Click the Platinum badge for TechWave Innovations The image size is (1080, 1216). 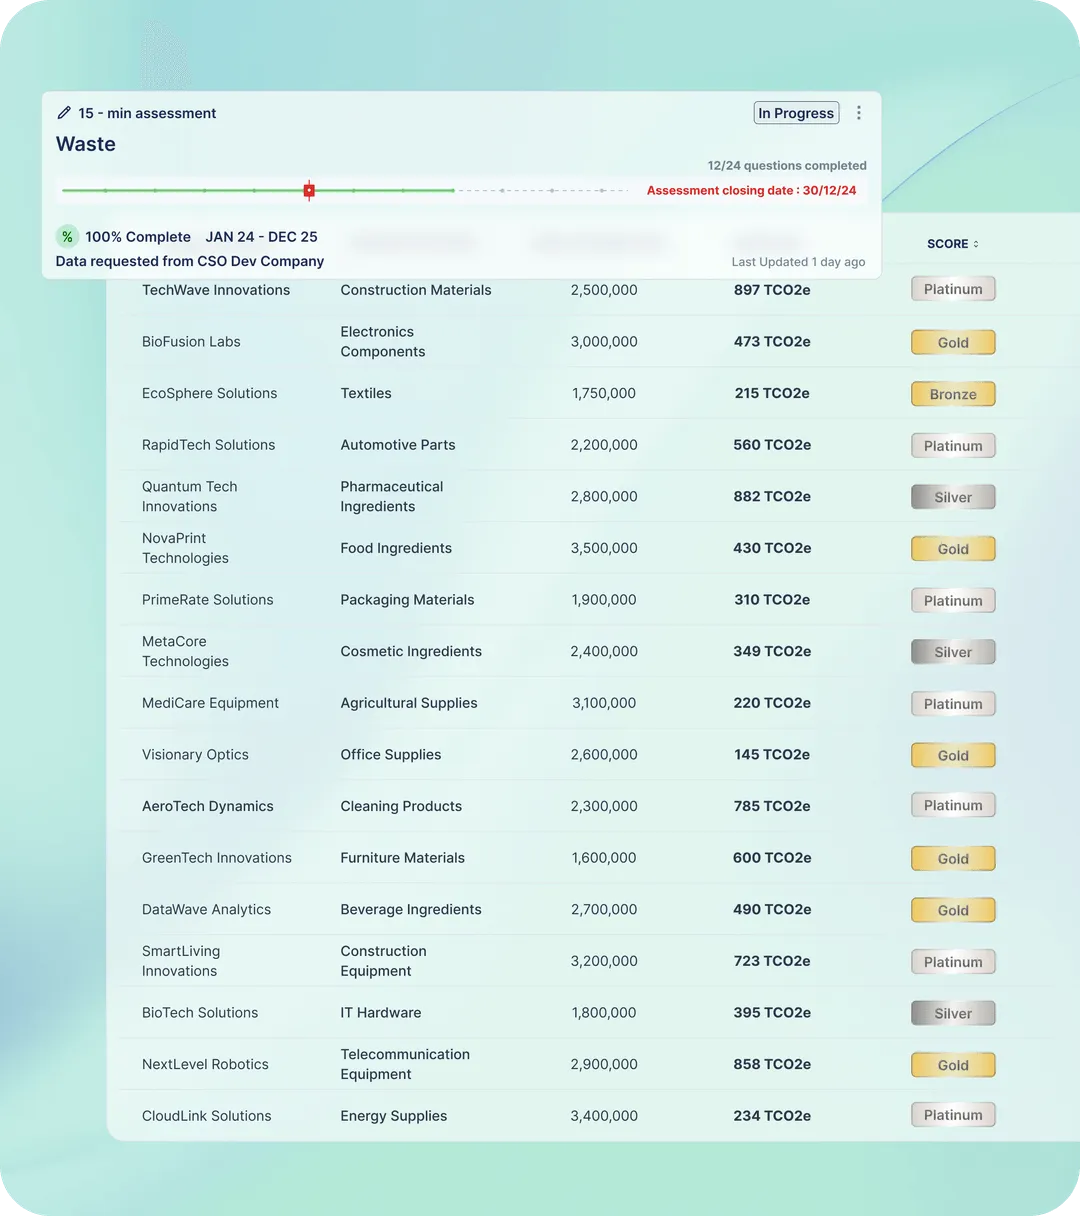[952, 288]
